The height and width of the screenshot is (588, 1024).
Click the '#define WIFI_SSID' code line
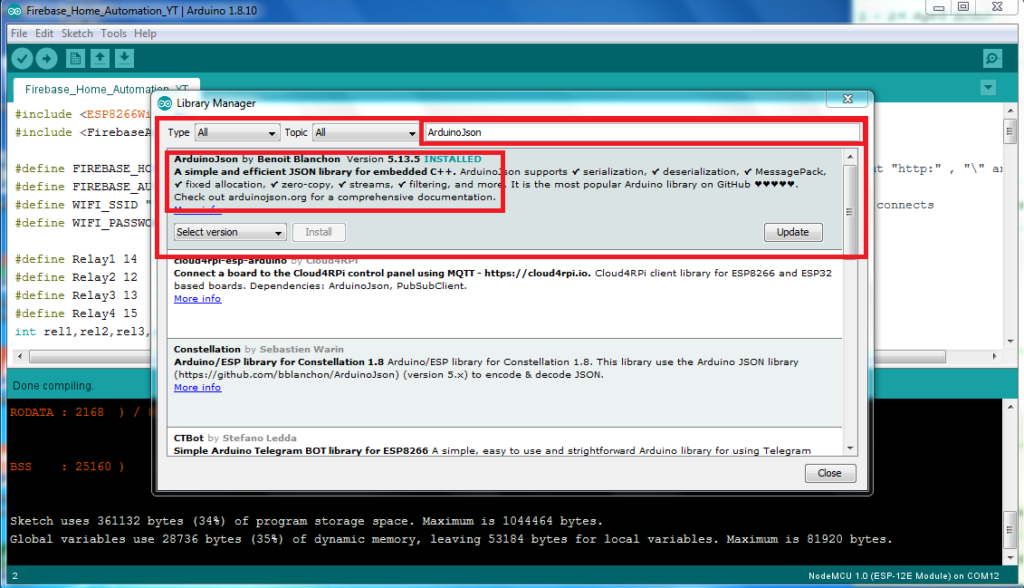click(83, 204)
